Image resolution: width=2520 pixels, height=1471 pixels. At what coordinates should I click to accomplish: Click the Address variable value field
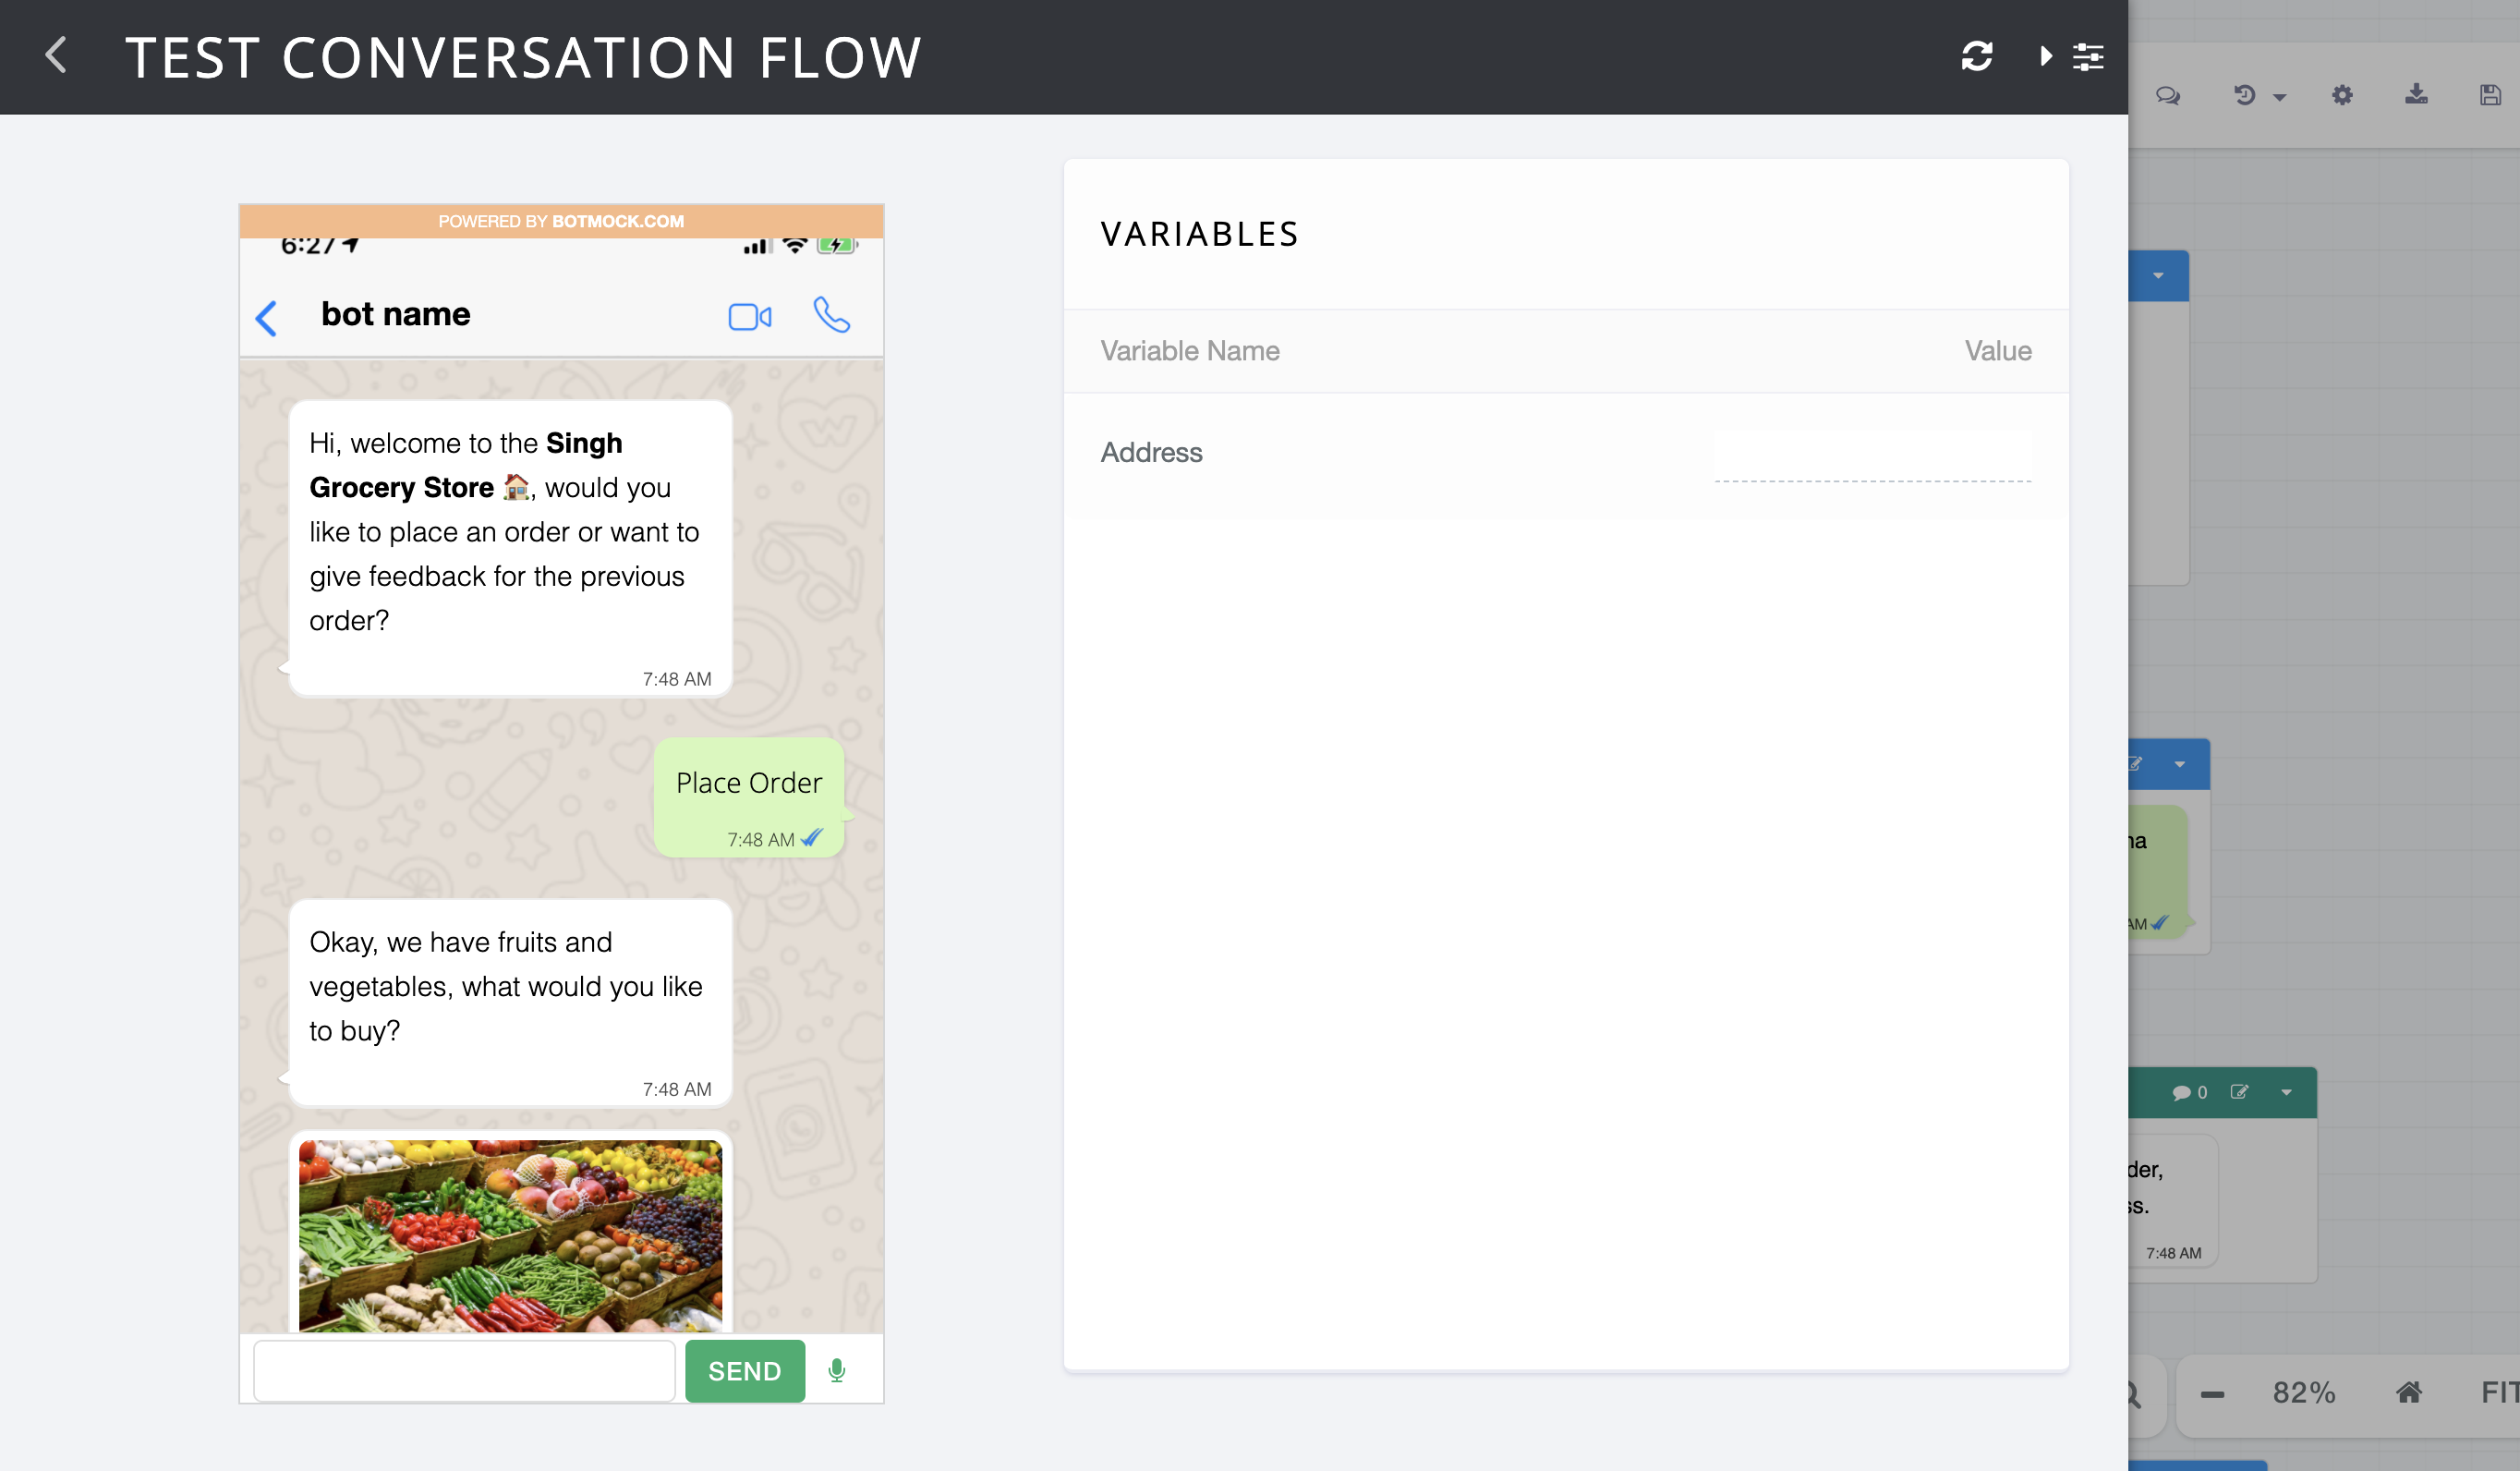pyautogui.click(x=1872, y=456)
